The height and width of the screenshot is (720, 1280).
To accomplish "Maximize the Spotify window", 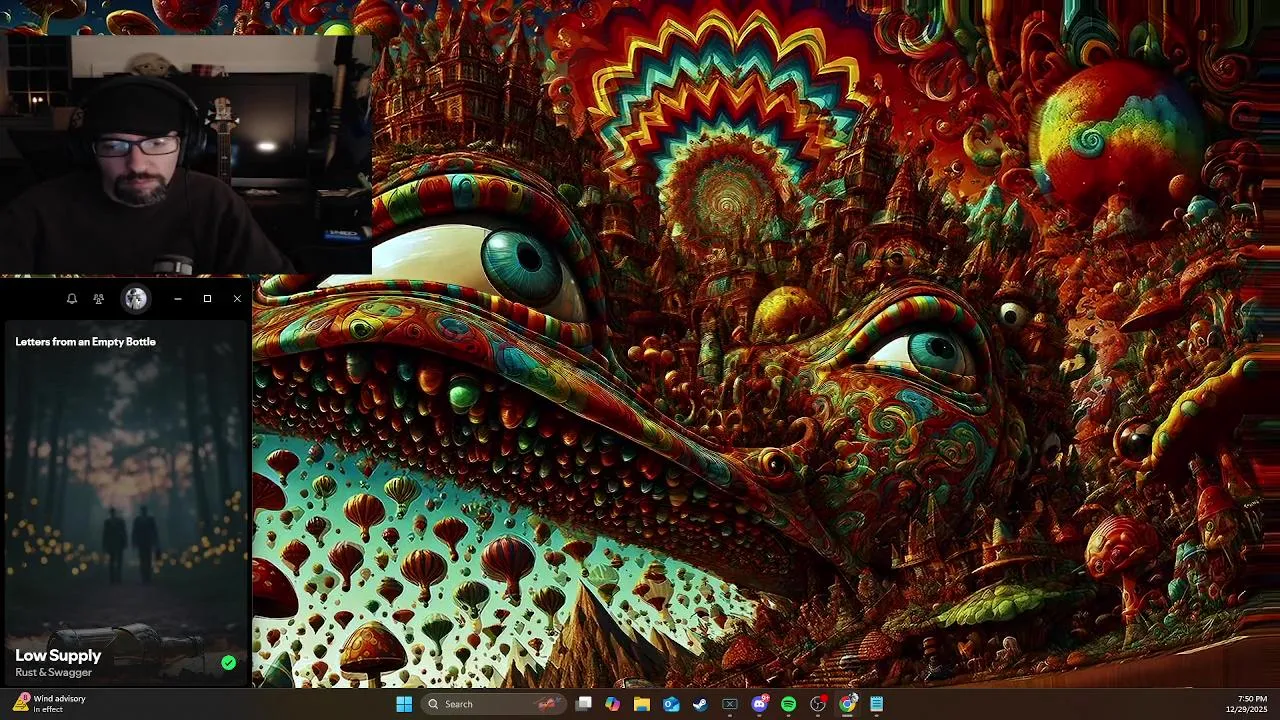I will 207,299.
